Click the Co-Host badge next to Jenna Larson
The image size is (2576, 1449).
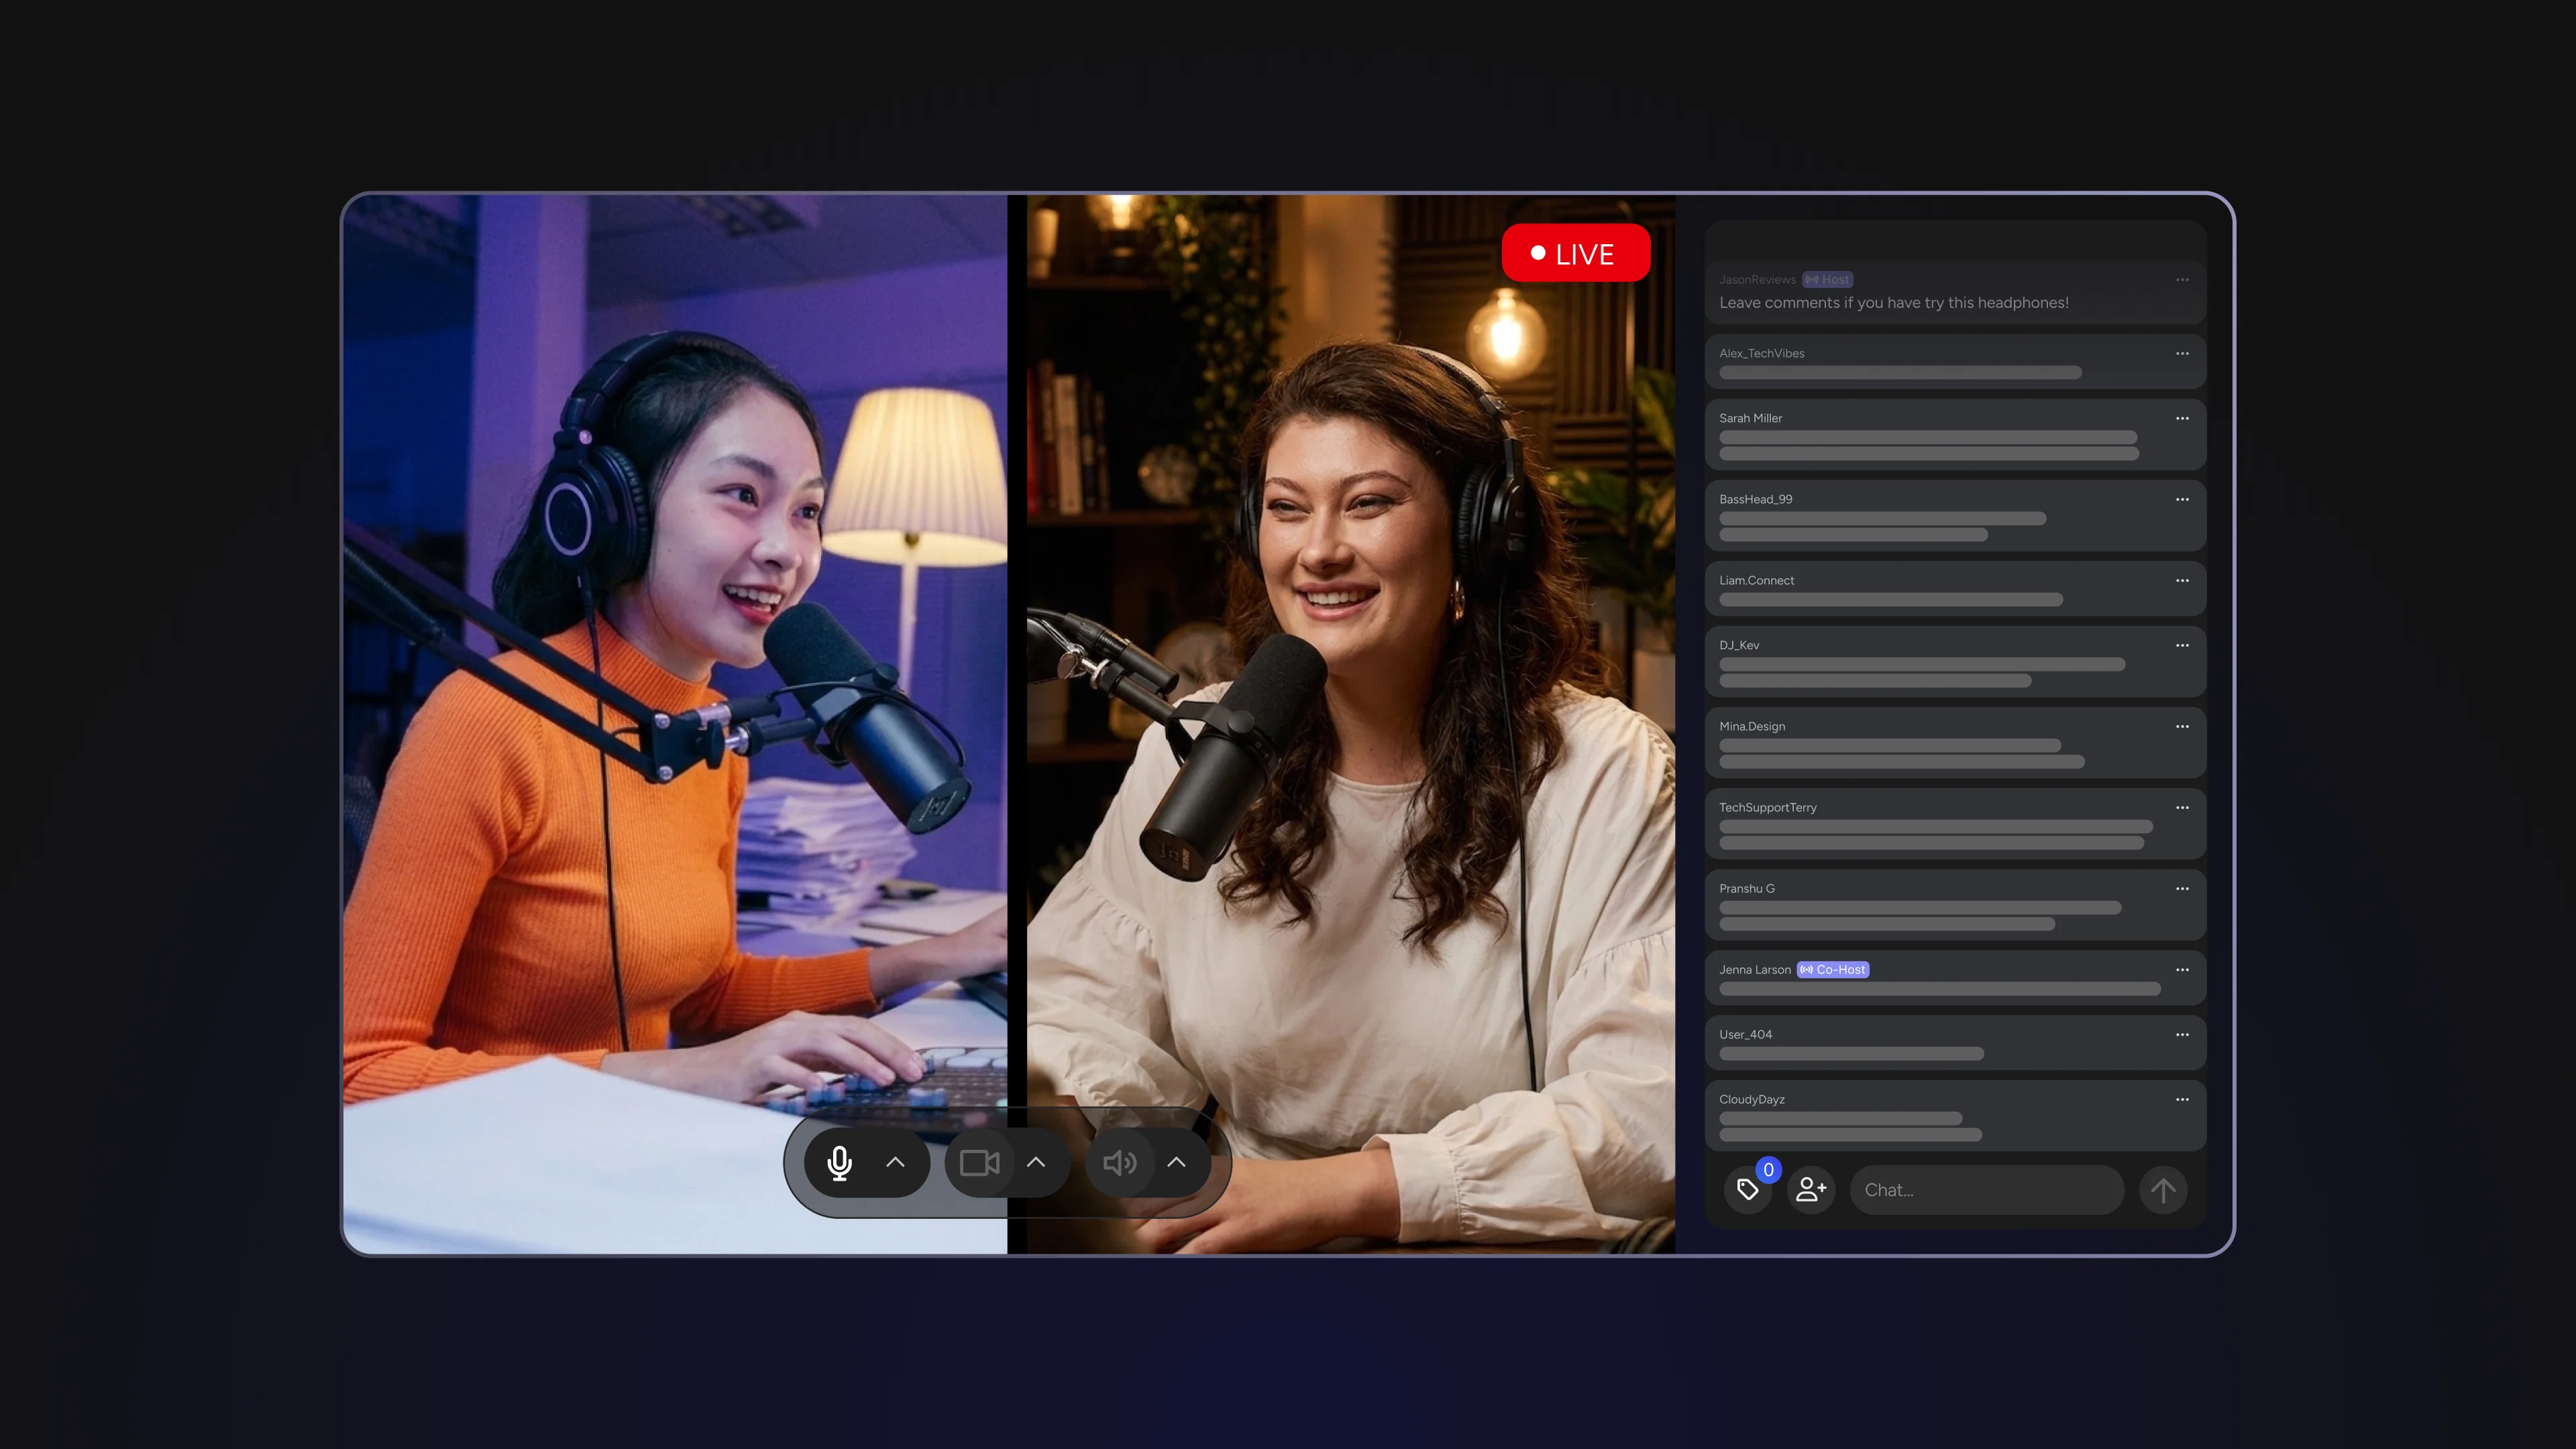tap(1832, 969)
